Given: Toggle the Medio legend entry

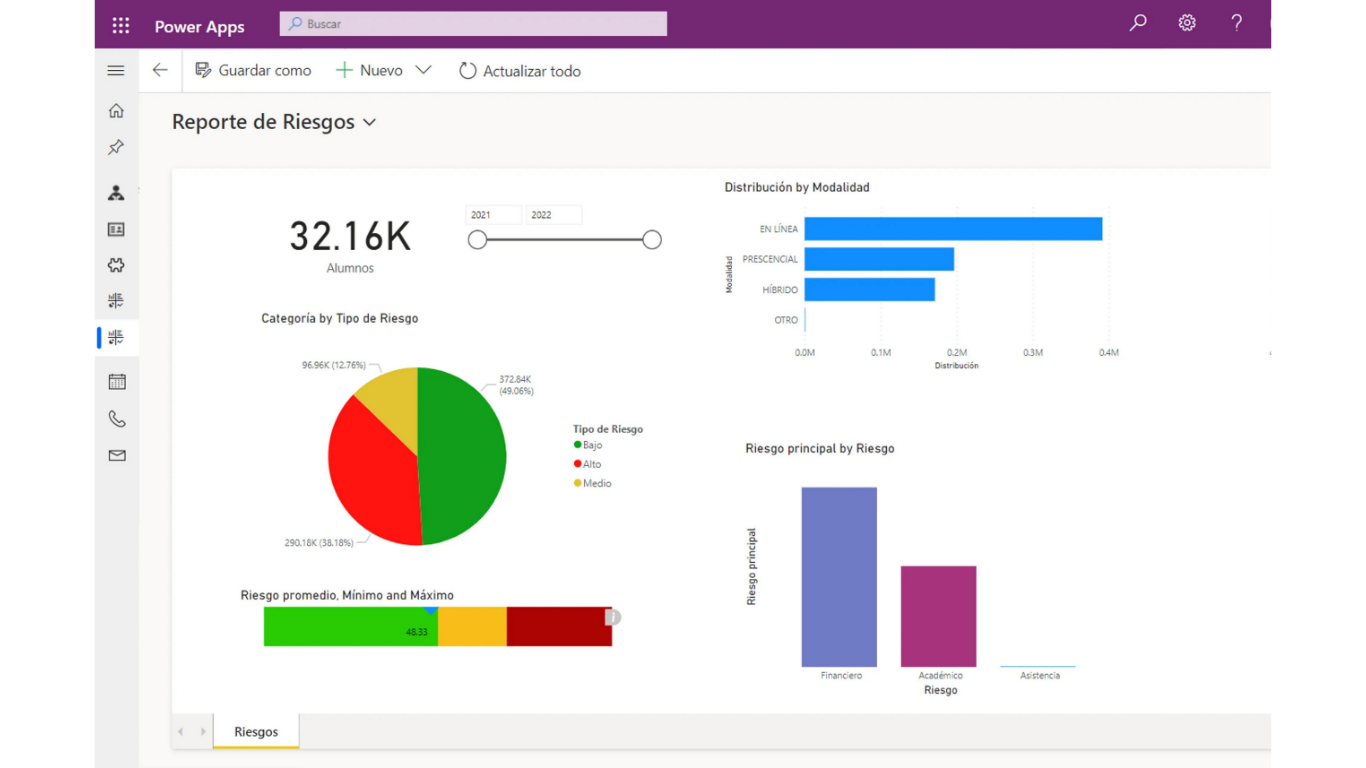Looking at the screenshot, I should point(592,483).
